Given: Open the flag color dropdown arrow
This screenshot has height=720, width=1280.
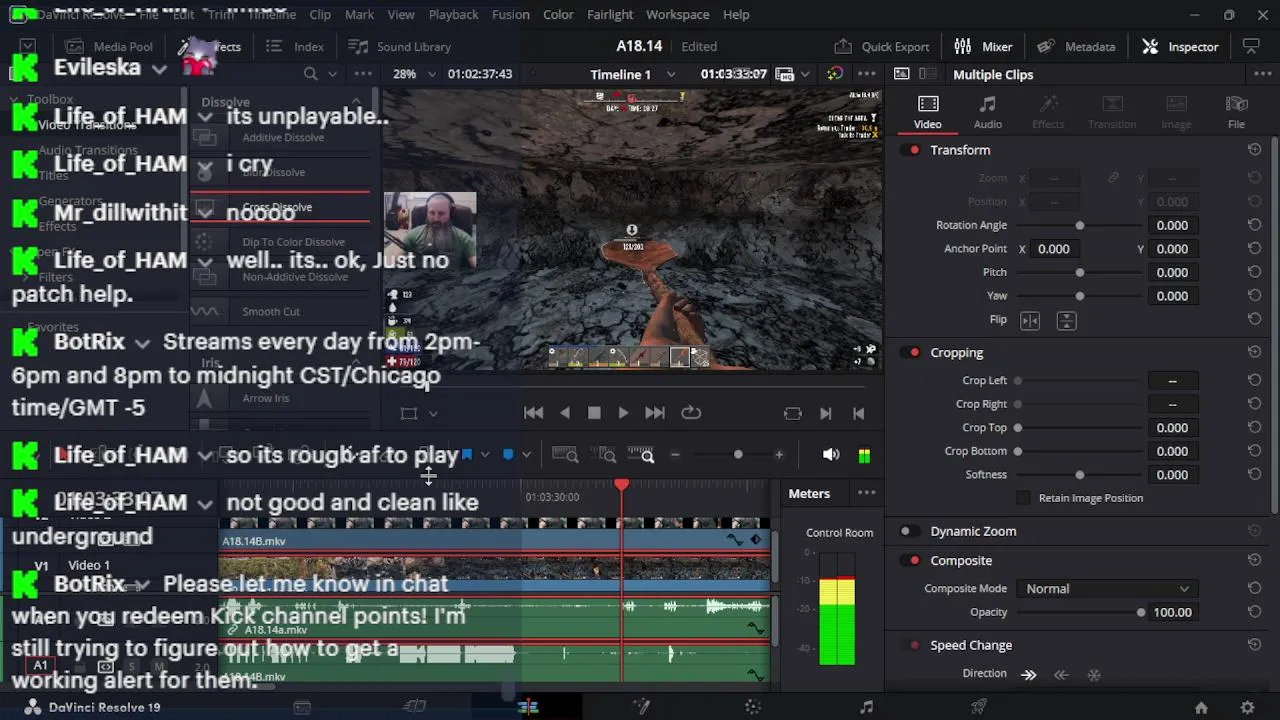Looking at the screenshot, I should [x=485, y=455].
